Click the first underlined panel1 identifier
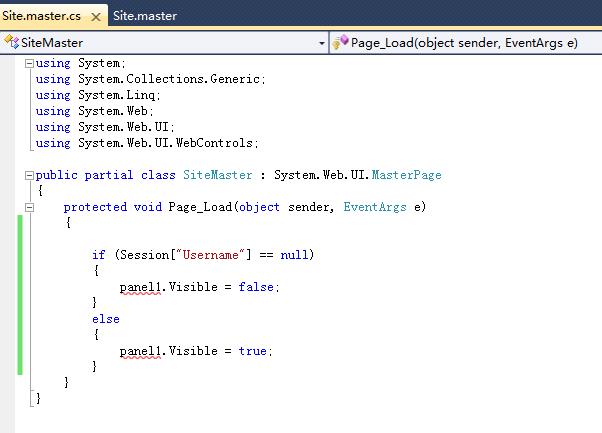The width and height of the screenshot is (602, 433). point(140,288)
